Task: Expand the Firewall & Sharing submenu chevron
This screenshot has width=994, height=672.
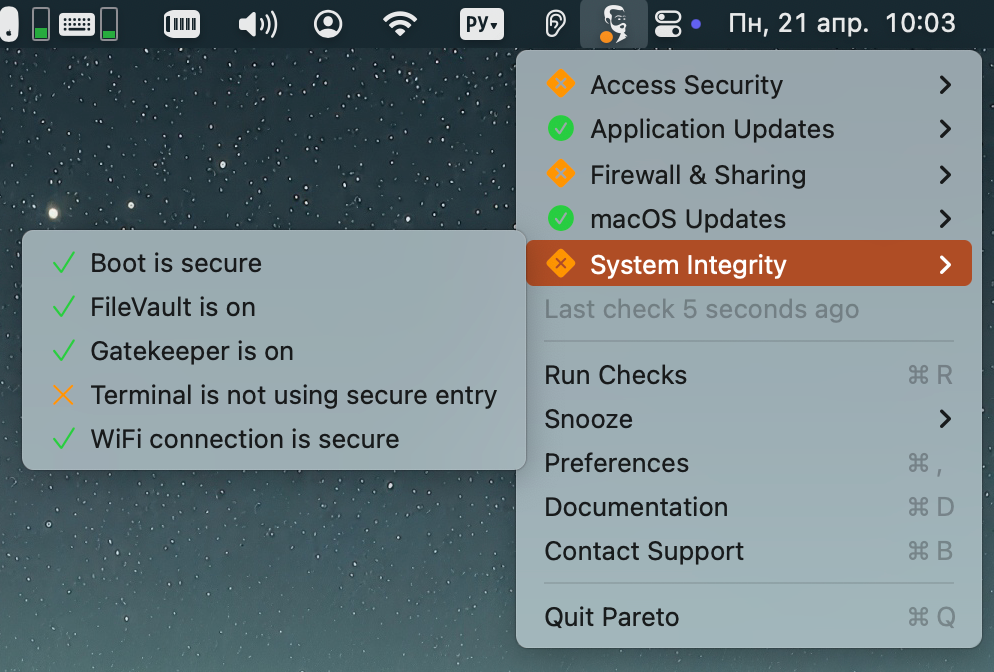Action: tap(945, 175)
